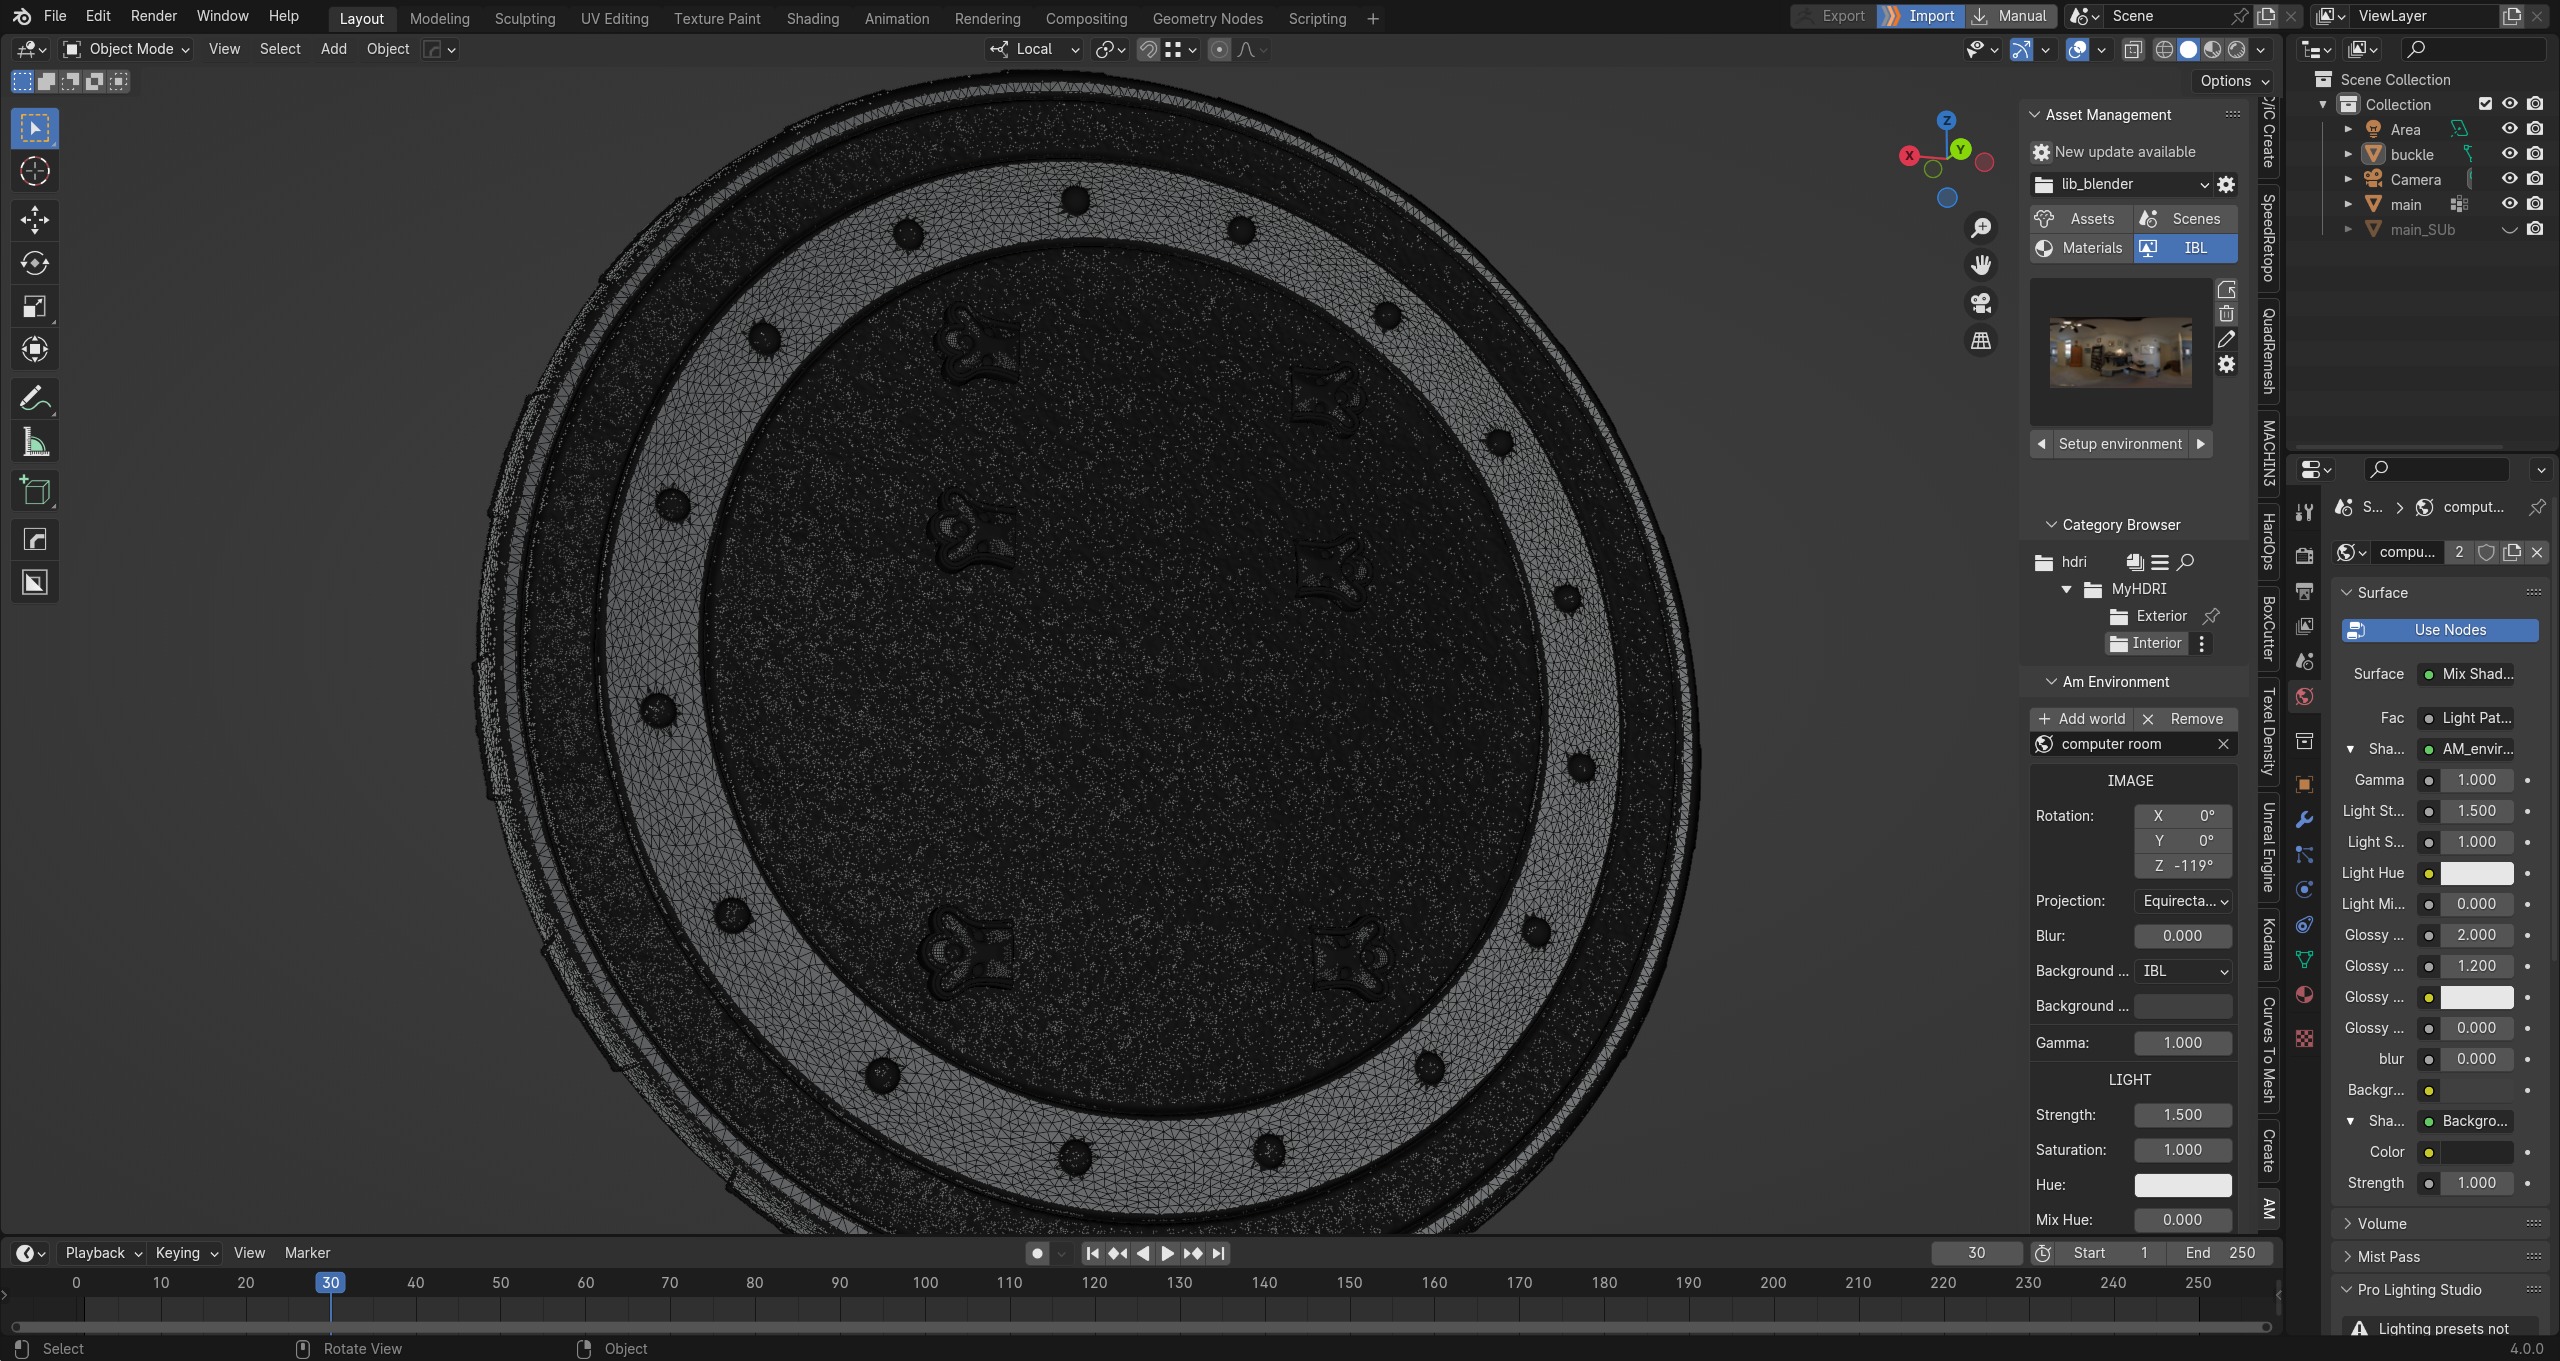The height and width of the screenshot is (1361, 2560).
Task: Expand the buckle object in outliner
Action: tap(2348, 154)
